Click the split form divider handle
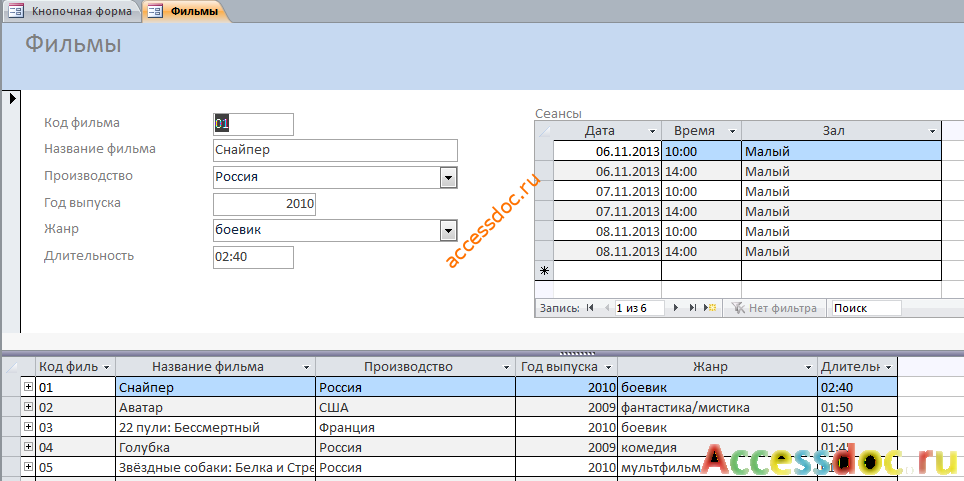This screenshot has height=481, width=964. (x=577, y=354)
